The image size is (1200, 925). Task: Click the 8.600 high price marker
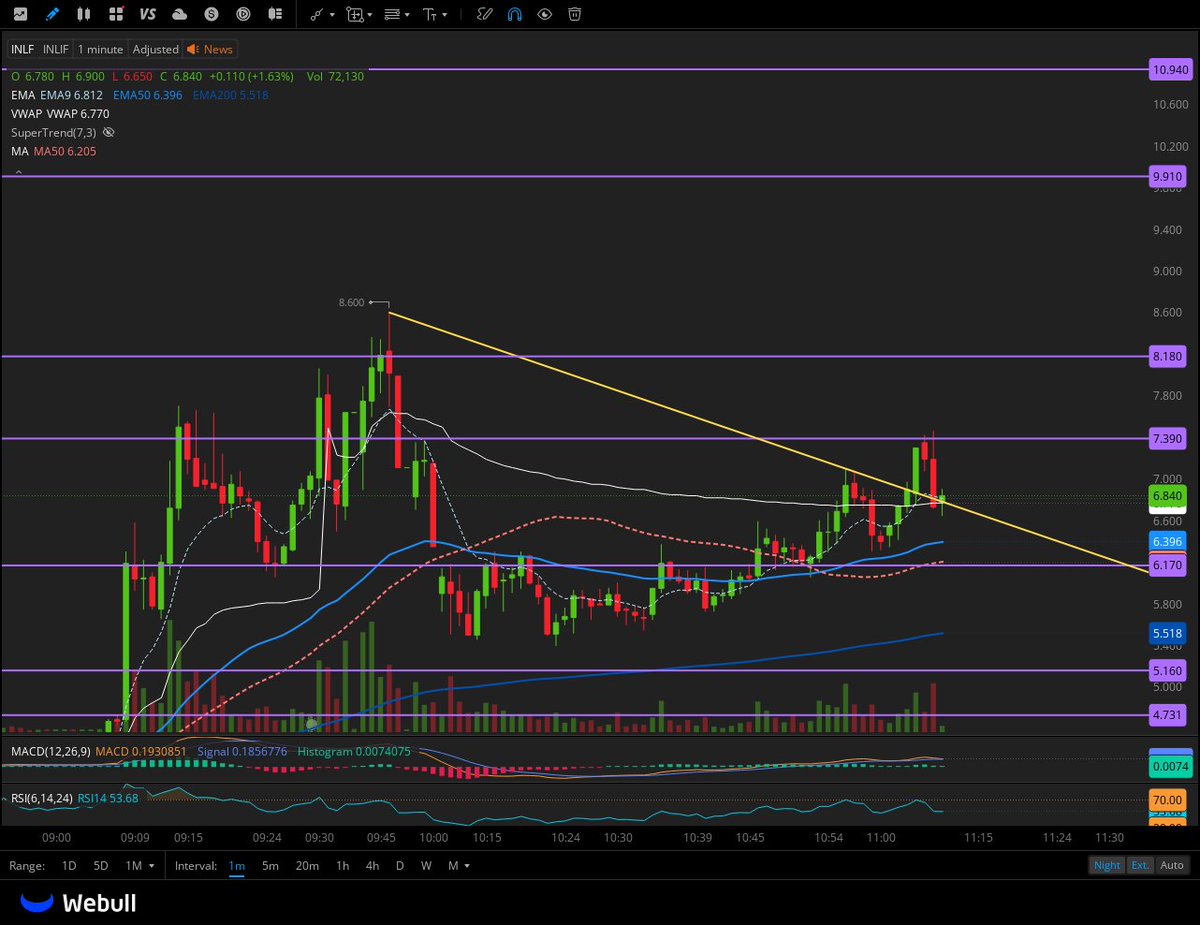352,301
